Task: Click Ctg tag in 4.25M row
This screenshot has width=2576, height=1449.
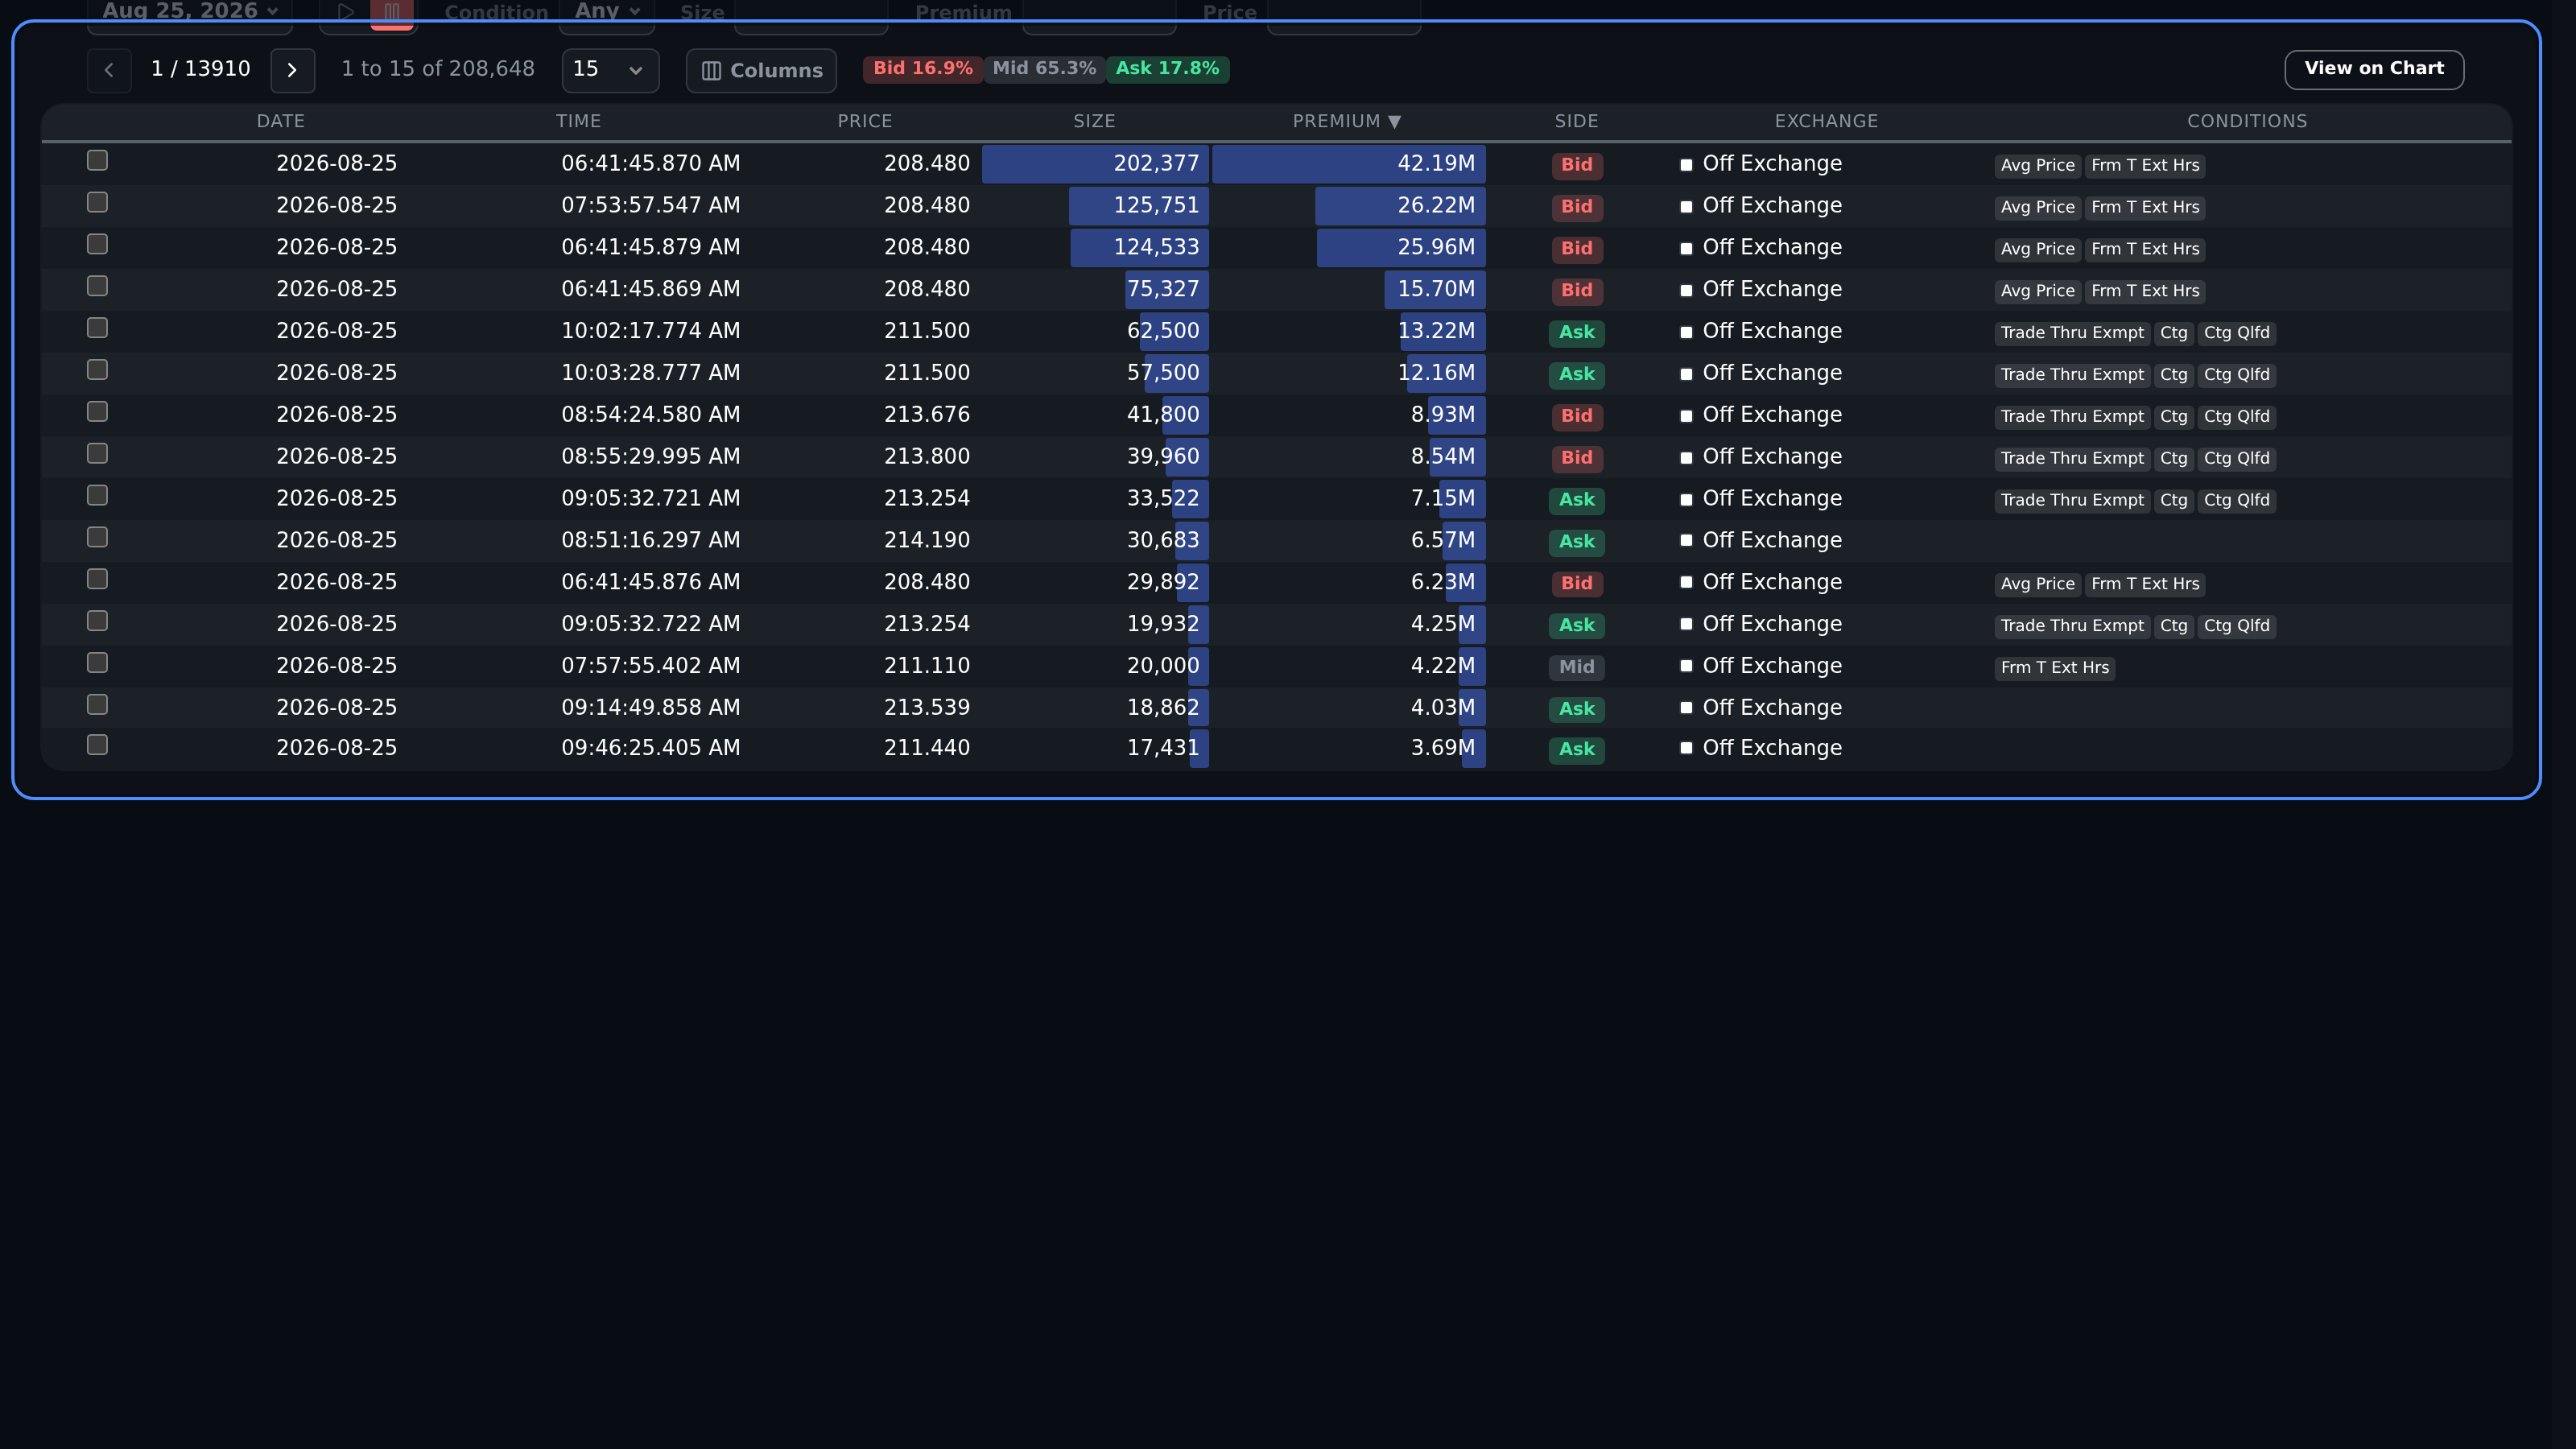Action: 2173,626
